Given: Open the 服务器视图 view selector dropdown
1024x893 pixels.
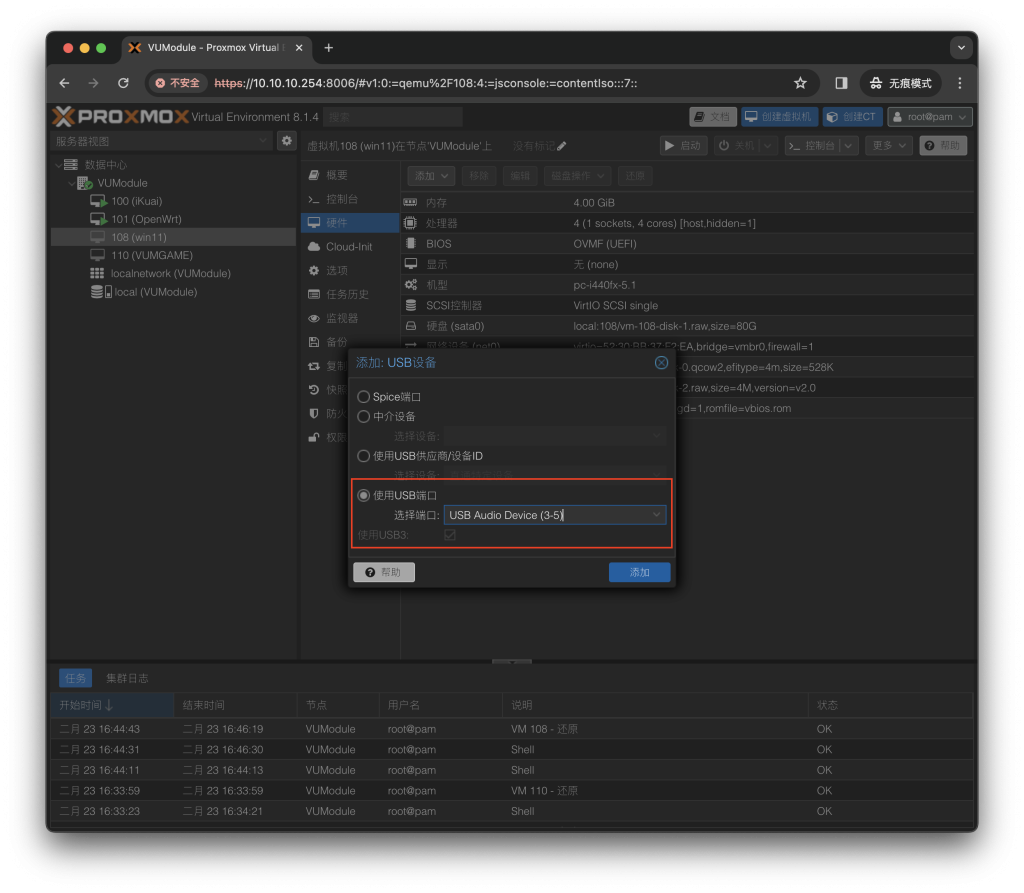Looking at the screenshot, I should tap(161, 141).
